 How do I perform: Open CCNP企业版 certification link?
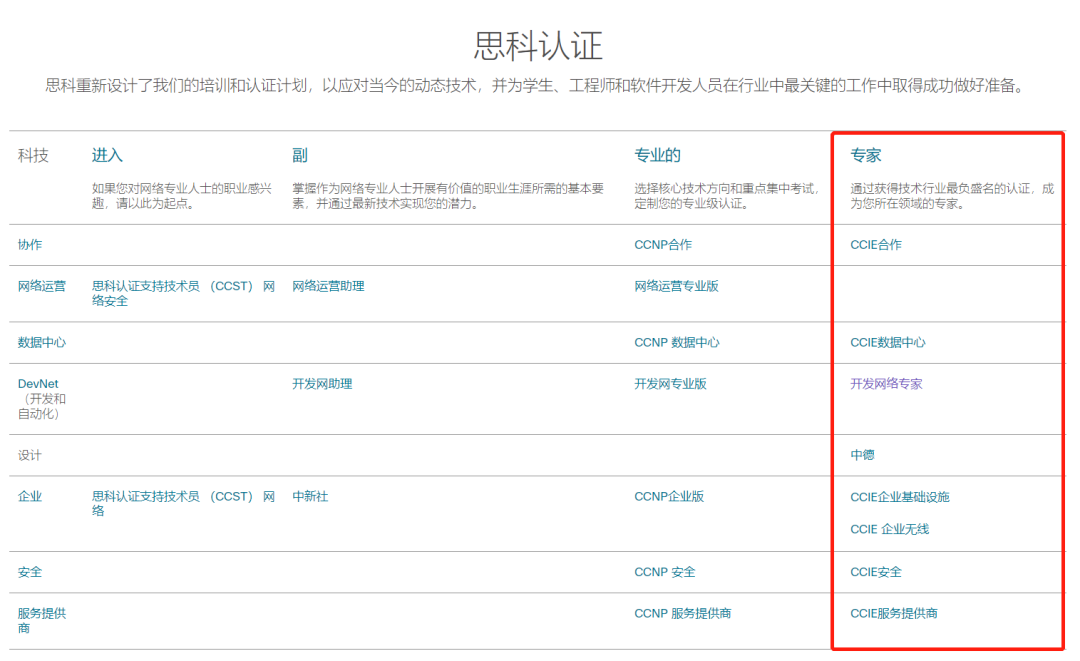point(669,496)
